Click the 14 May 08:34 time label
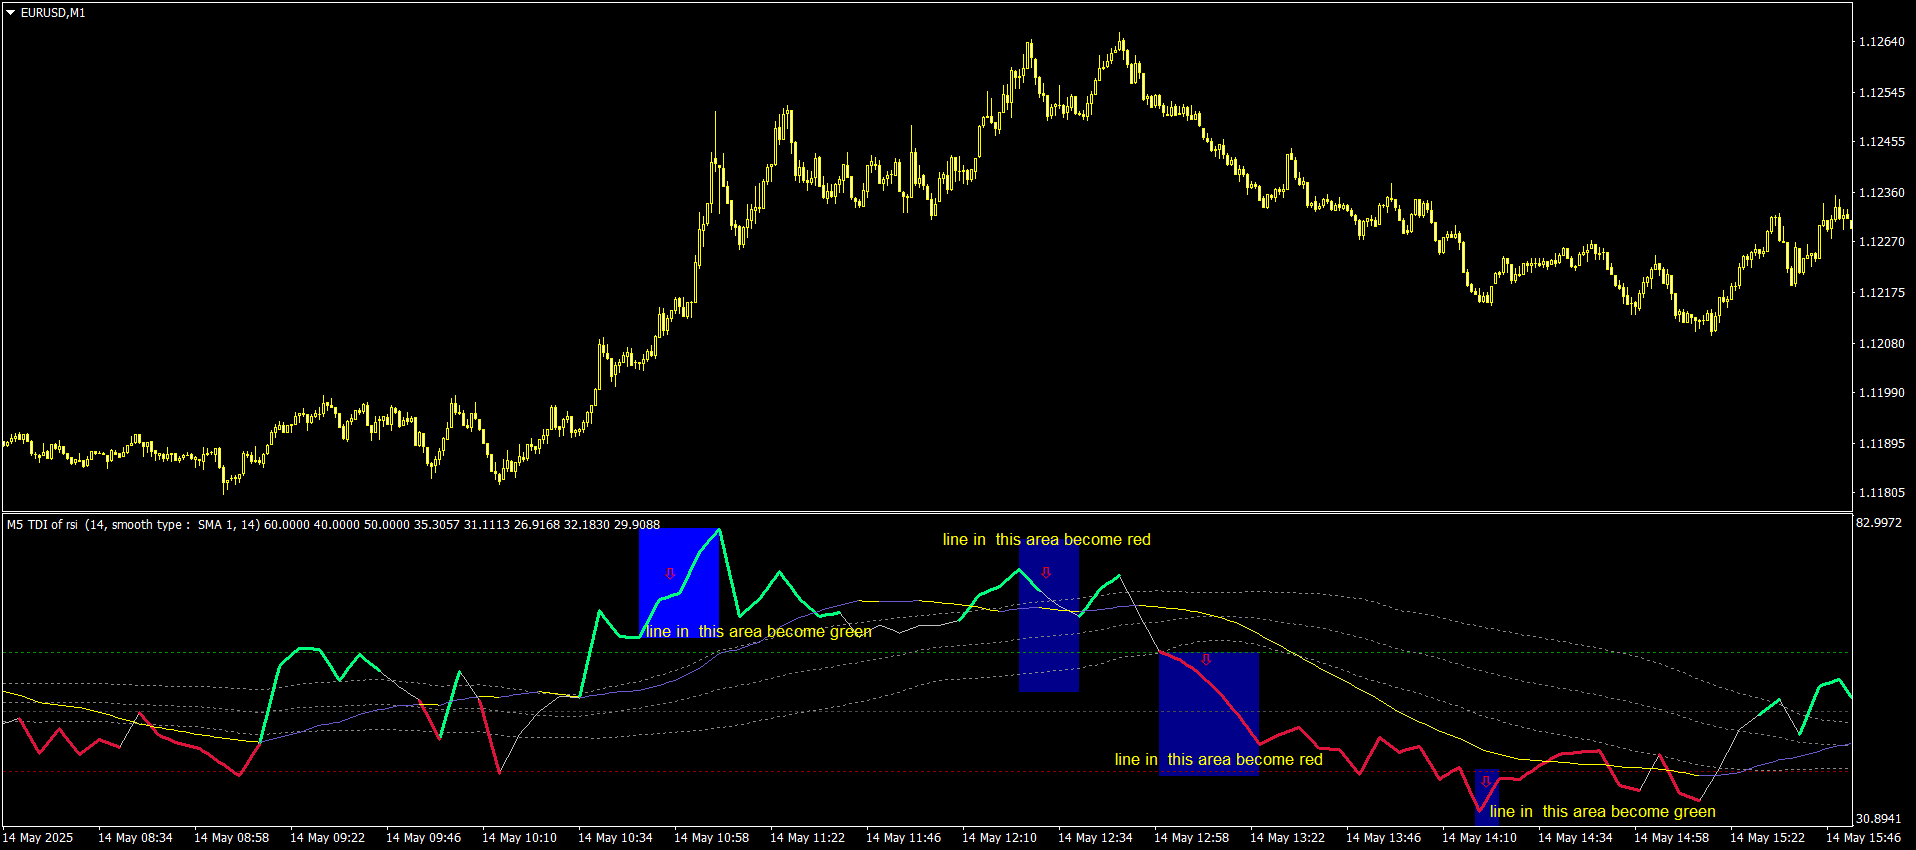Screen dimensions: 1916x850 pyautogui.click(x=135, y=838)
